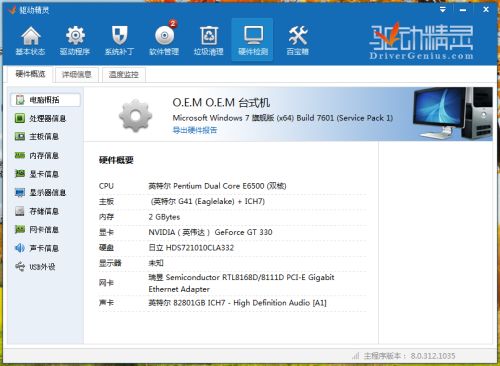Open the 基本状态 home icon
The image size is (500, 366).
[31, 36]
